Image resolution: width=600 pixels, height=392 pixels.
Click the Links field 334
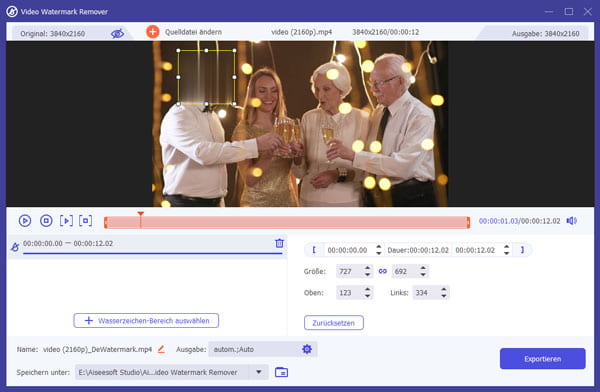click(426, 293)
